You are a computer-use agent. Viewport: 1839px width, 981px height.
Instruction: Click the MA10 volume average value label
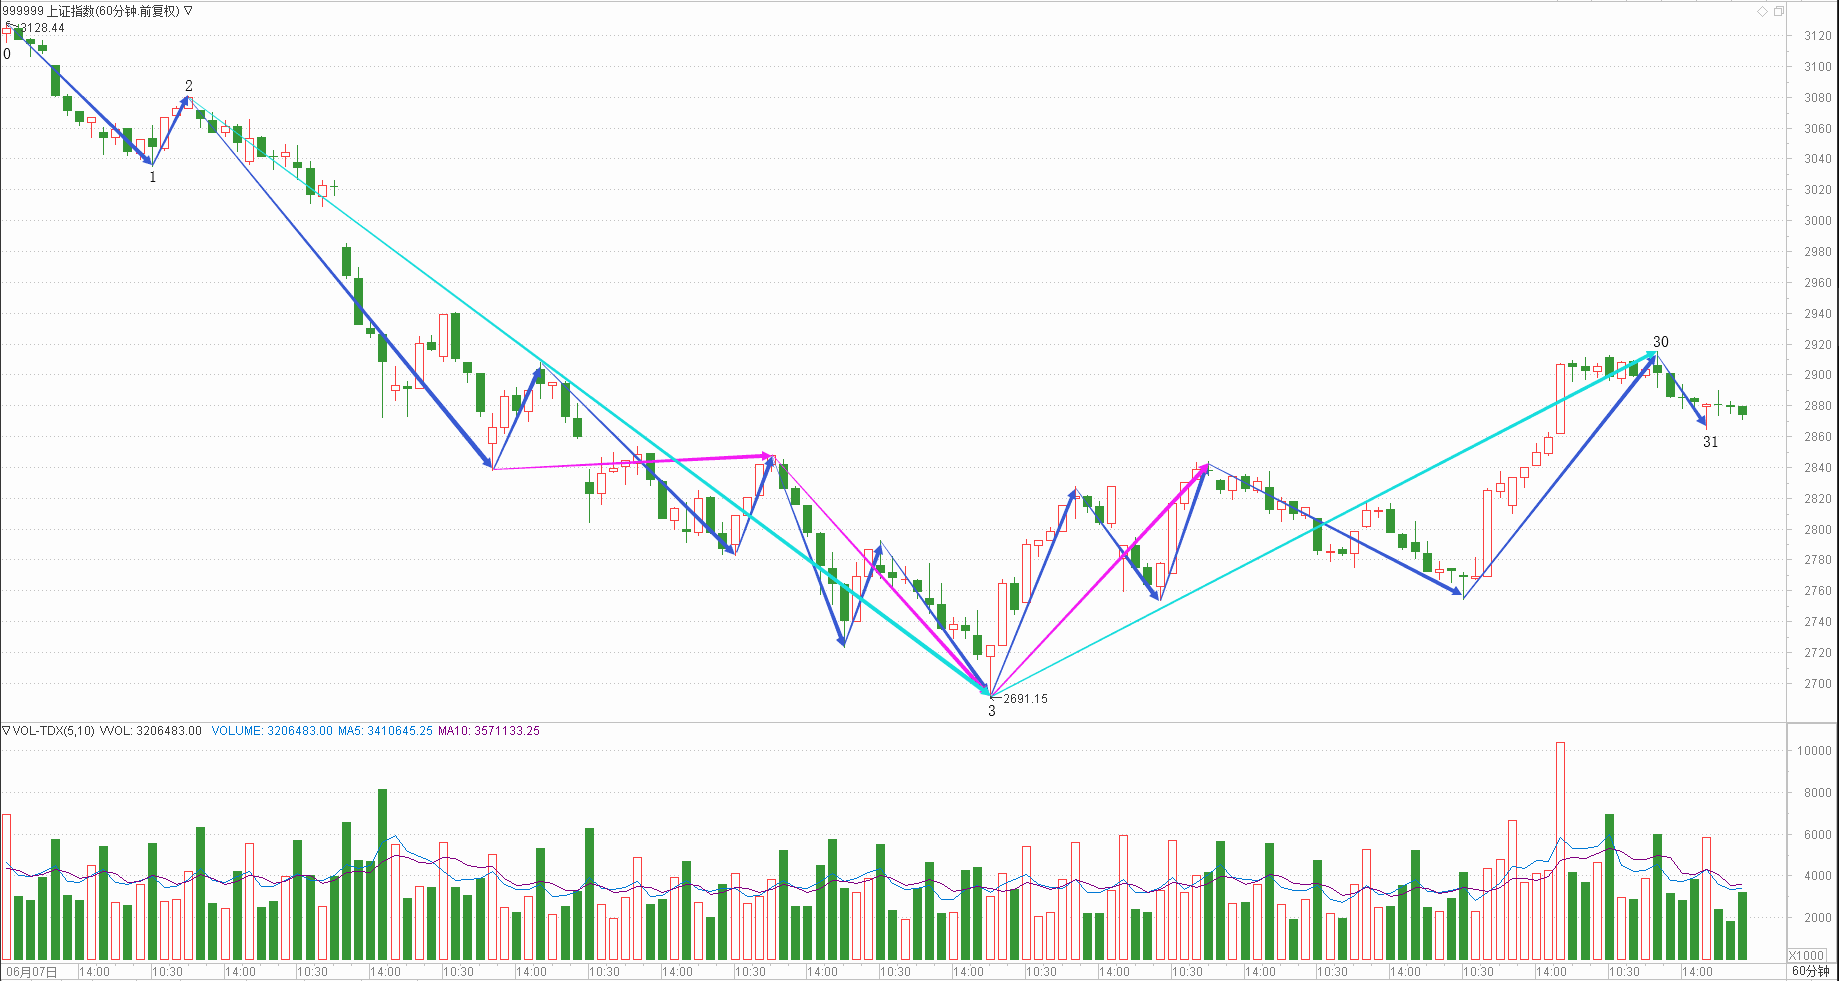(x=489, y=731)
